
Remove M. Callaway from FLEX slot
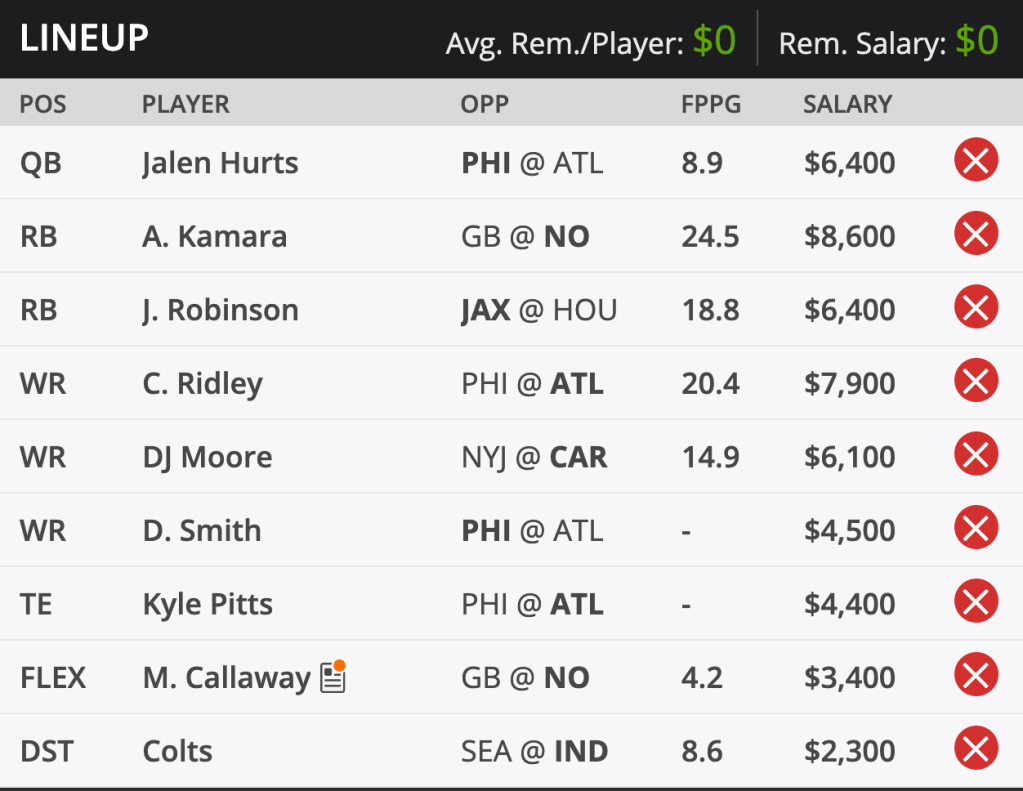pyautogui.click(x=976, y=677)
